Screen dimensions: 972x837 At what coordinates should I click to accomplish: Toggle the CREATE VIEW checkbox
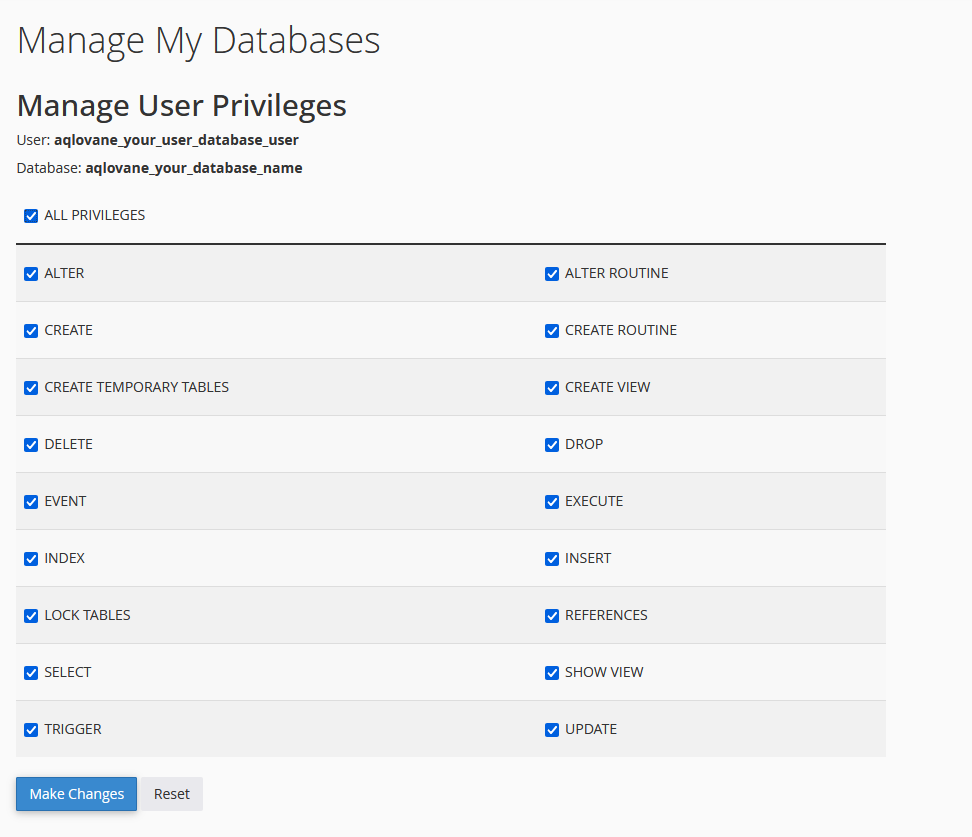[x=552, y=388]
